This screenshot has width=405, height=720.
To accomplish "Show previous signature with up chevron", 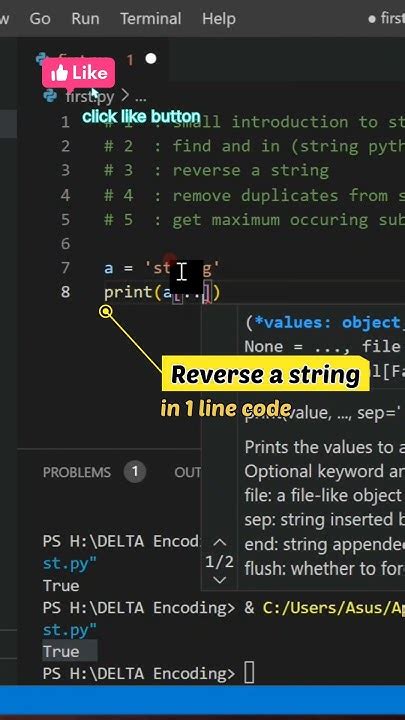I will point(219,543).
